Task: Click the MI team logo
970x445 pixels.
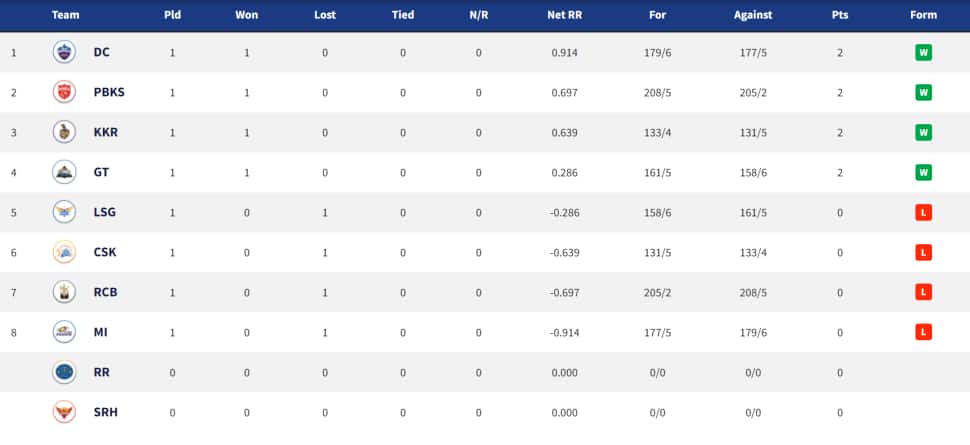Action: point(64,332)
